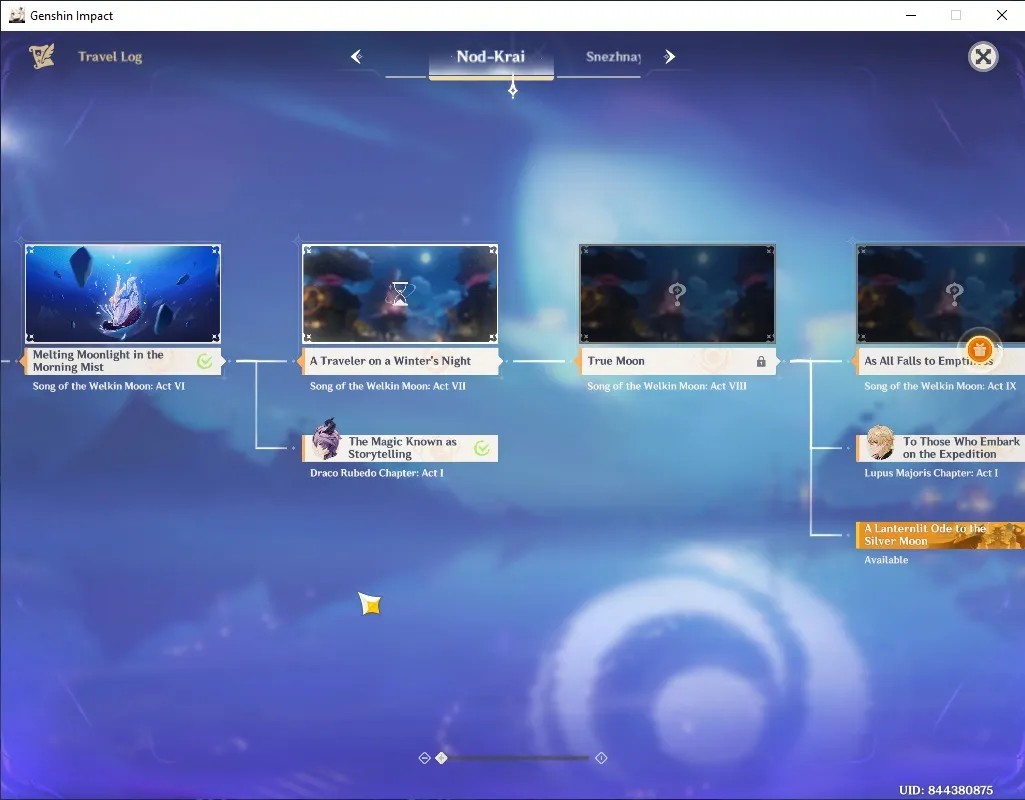Go to previous region with left arrow
Screen dimensions: 1025x800
[356, 57]
